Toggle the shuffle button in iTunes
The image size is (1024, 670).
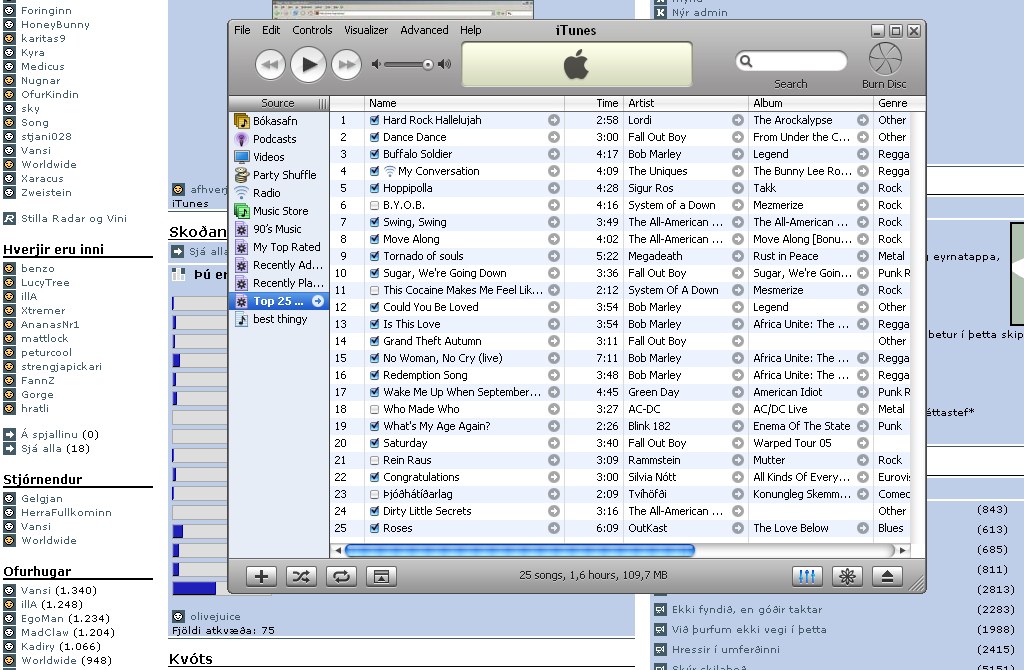(x=301, y=576)
